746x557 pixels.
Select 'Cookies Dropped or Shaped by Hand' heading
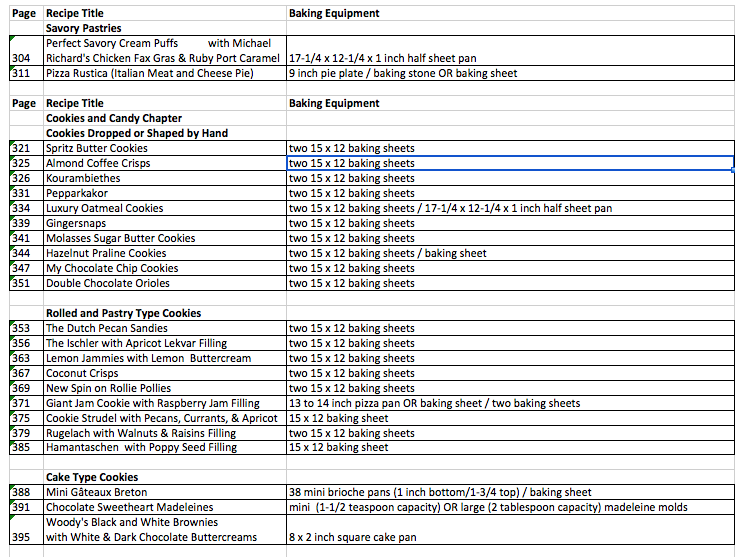pos(165,133)
